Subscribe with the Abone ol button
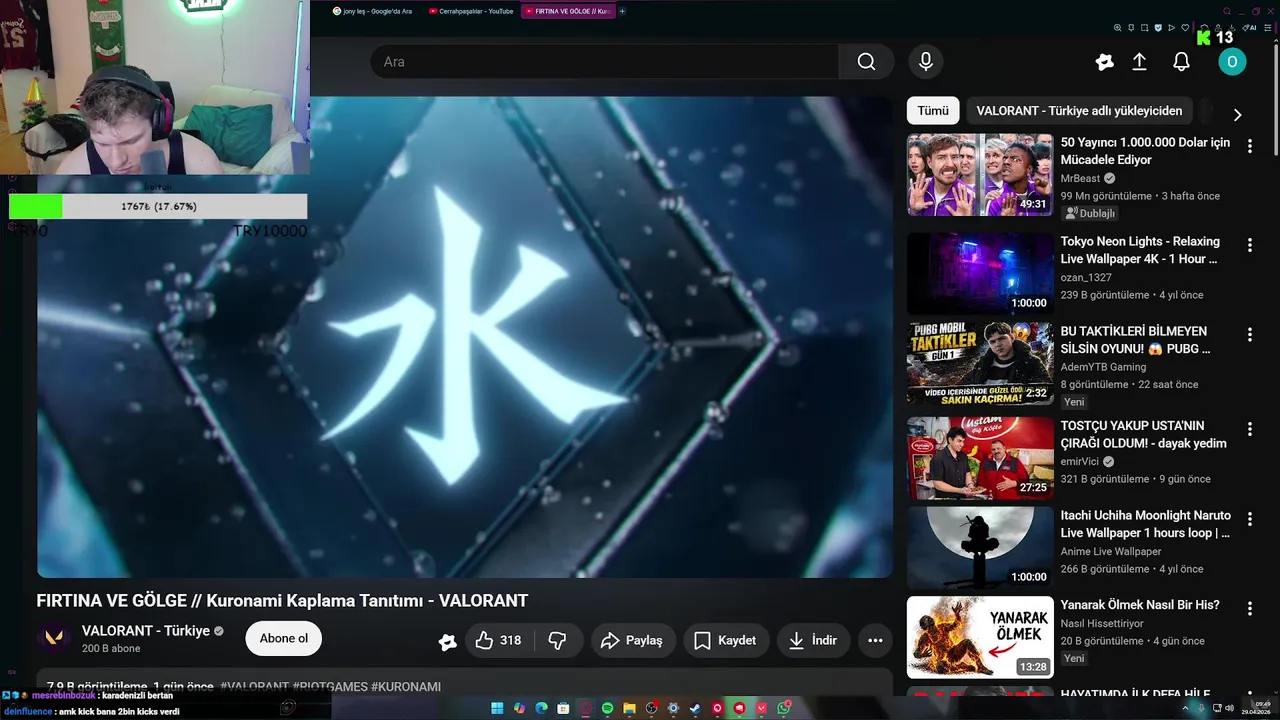Image resolution: width=1280 pixels, height=720 pixels. click(x=283, y=639)
